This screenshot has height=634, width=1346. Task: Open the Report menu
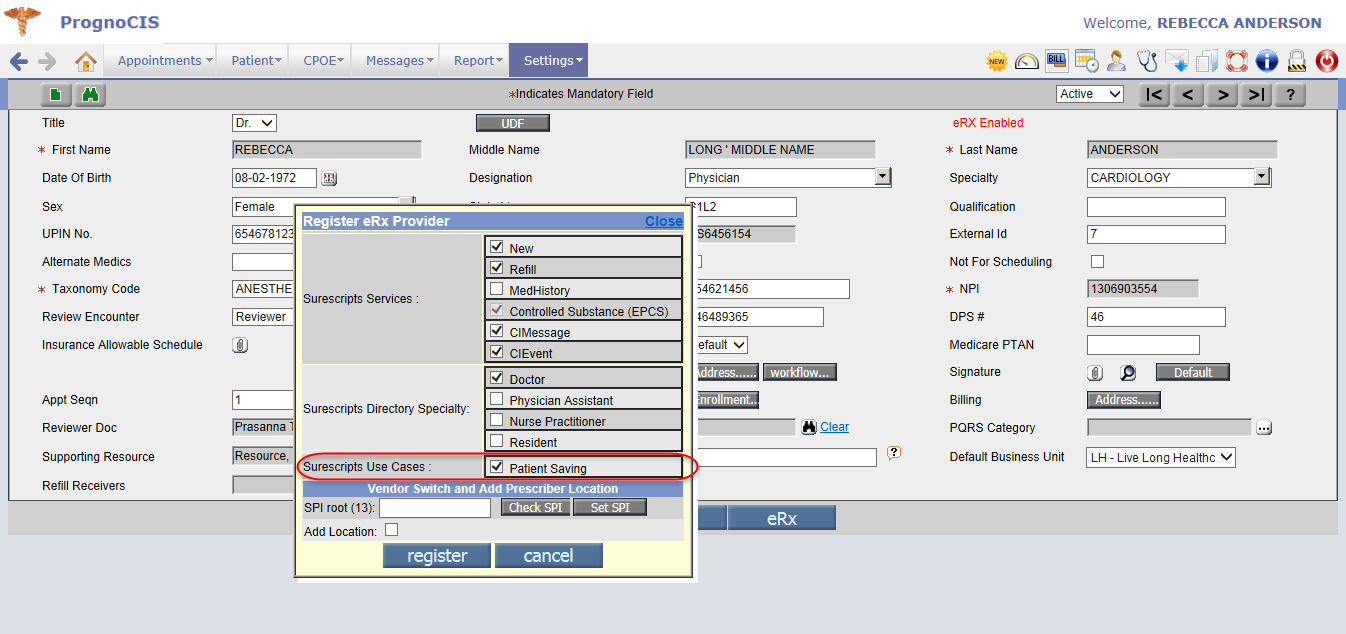pyautogui.click(x=477, y=60)
